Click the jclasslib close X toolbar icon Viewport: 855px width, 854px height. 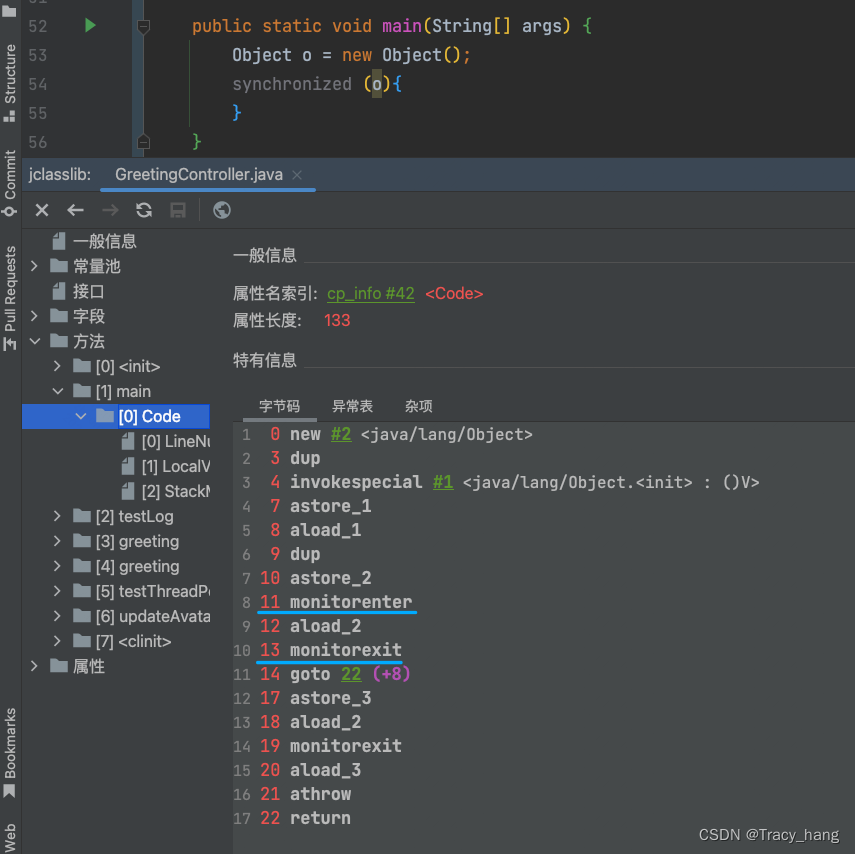pos(42,210)
